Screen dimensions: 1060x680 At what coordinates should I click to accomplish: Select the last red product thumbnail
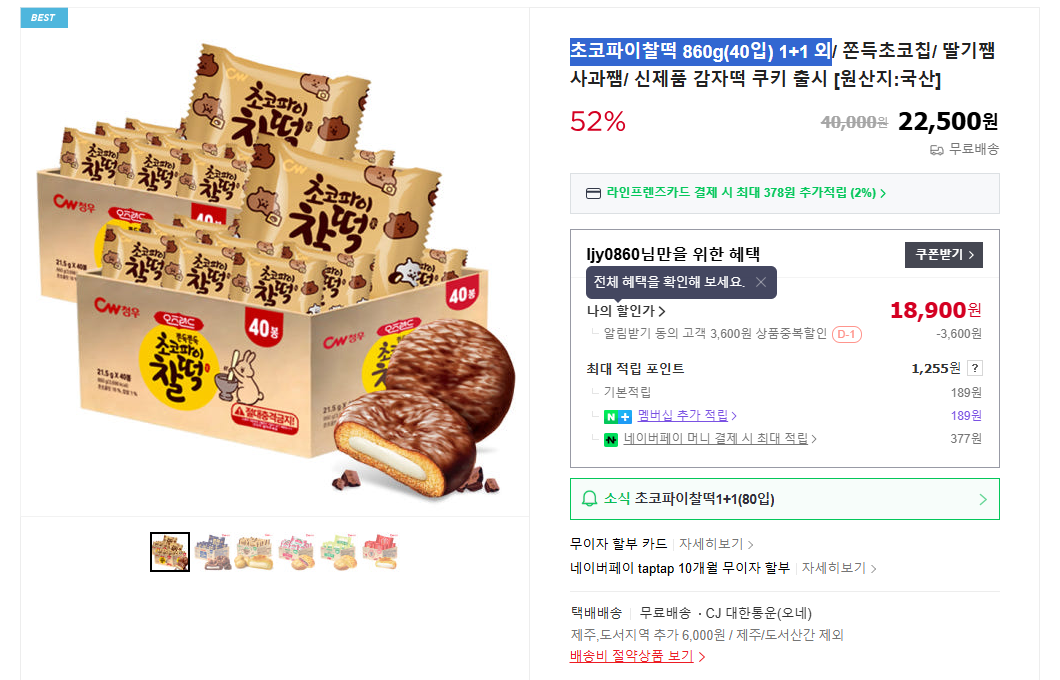(381, 552)
